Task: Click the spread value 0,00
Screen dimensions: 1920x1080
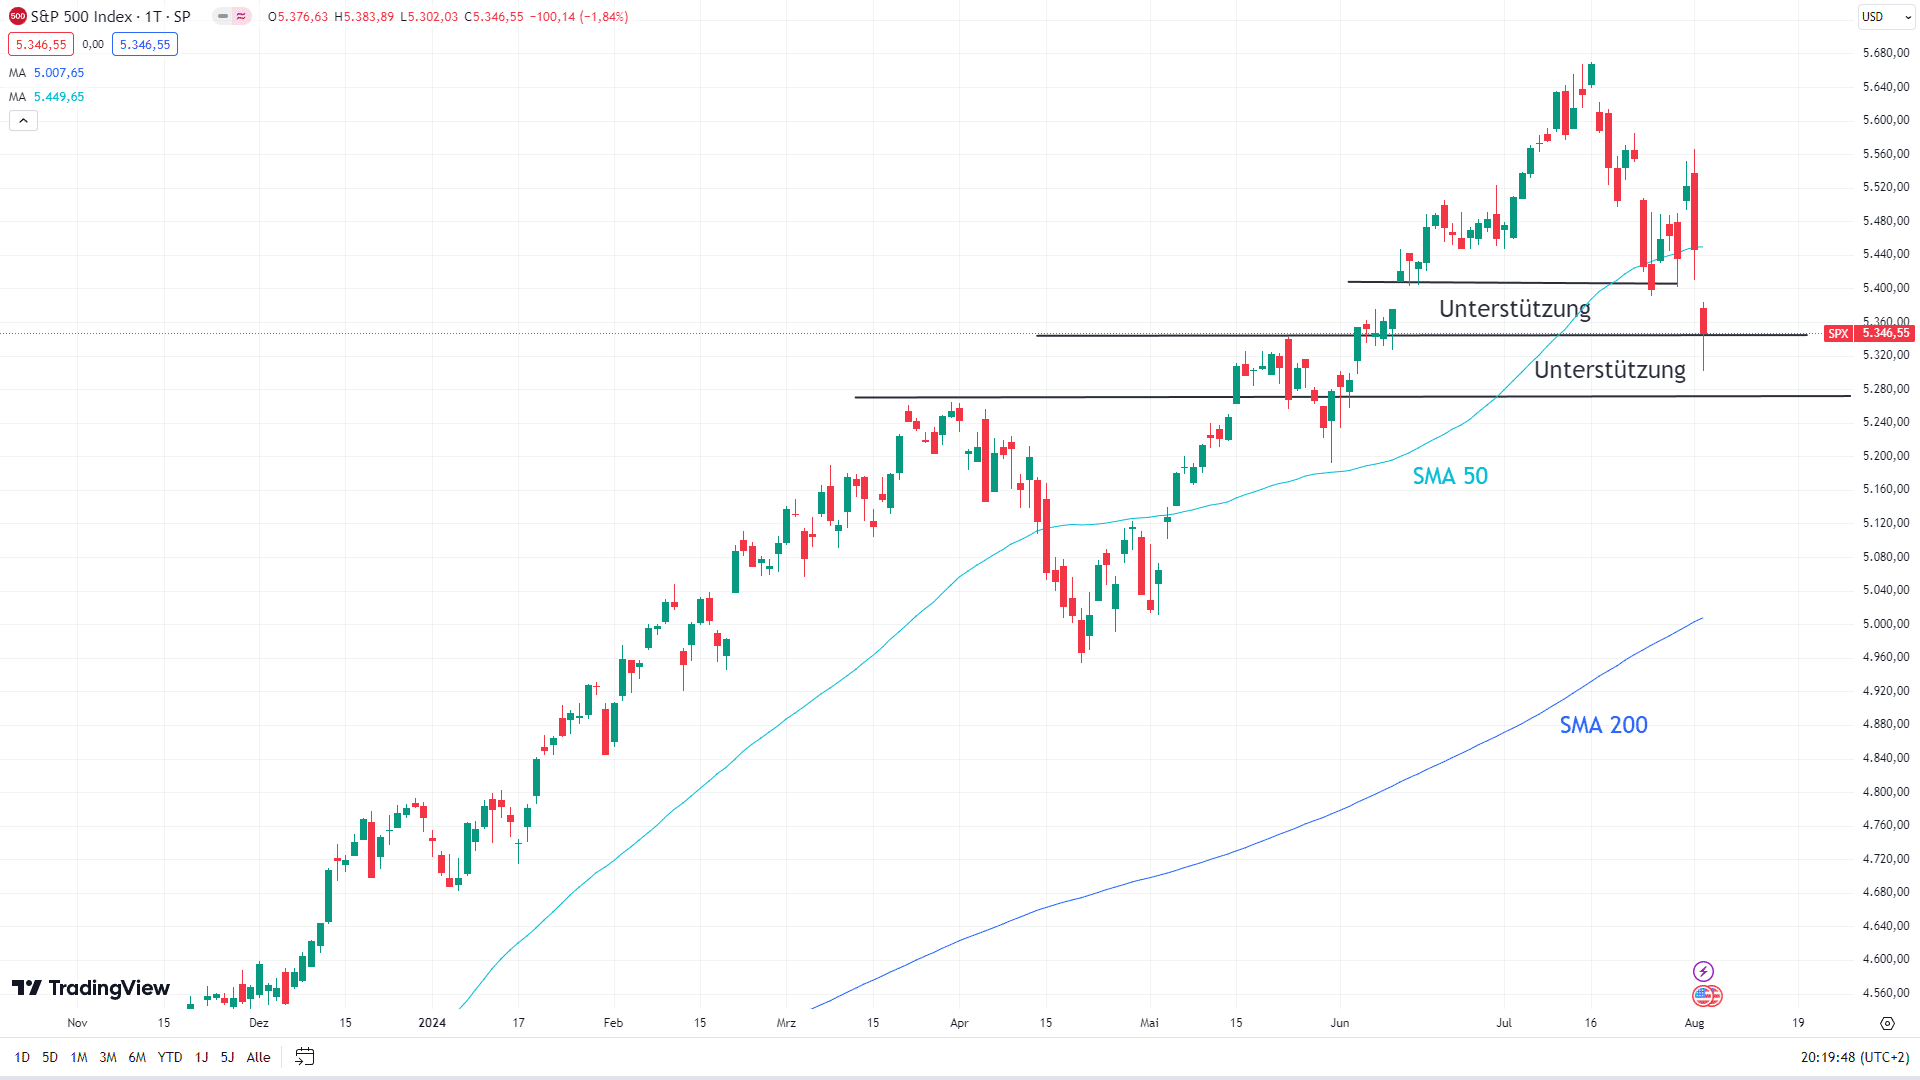Action: (x=93, y=44)
